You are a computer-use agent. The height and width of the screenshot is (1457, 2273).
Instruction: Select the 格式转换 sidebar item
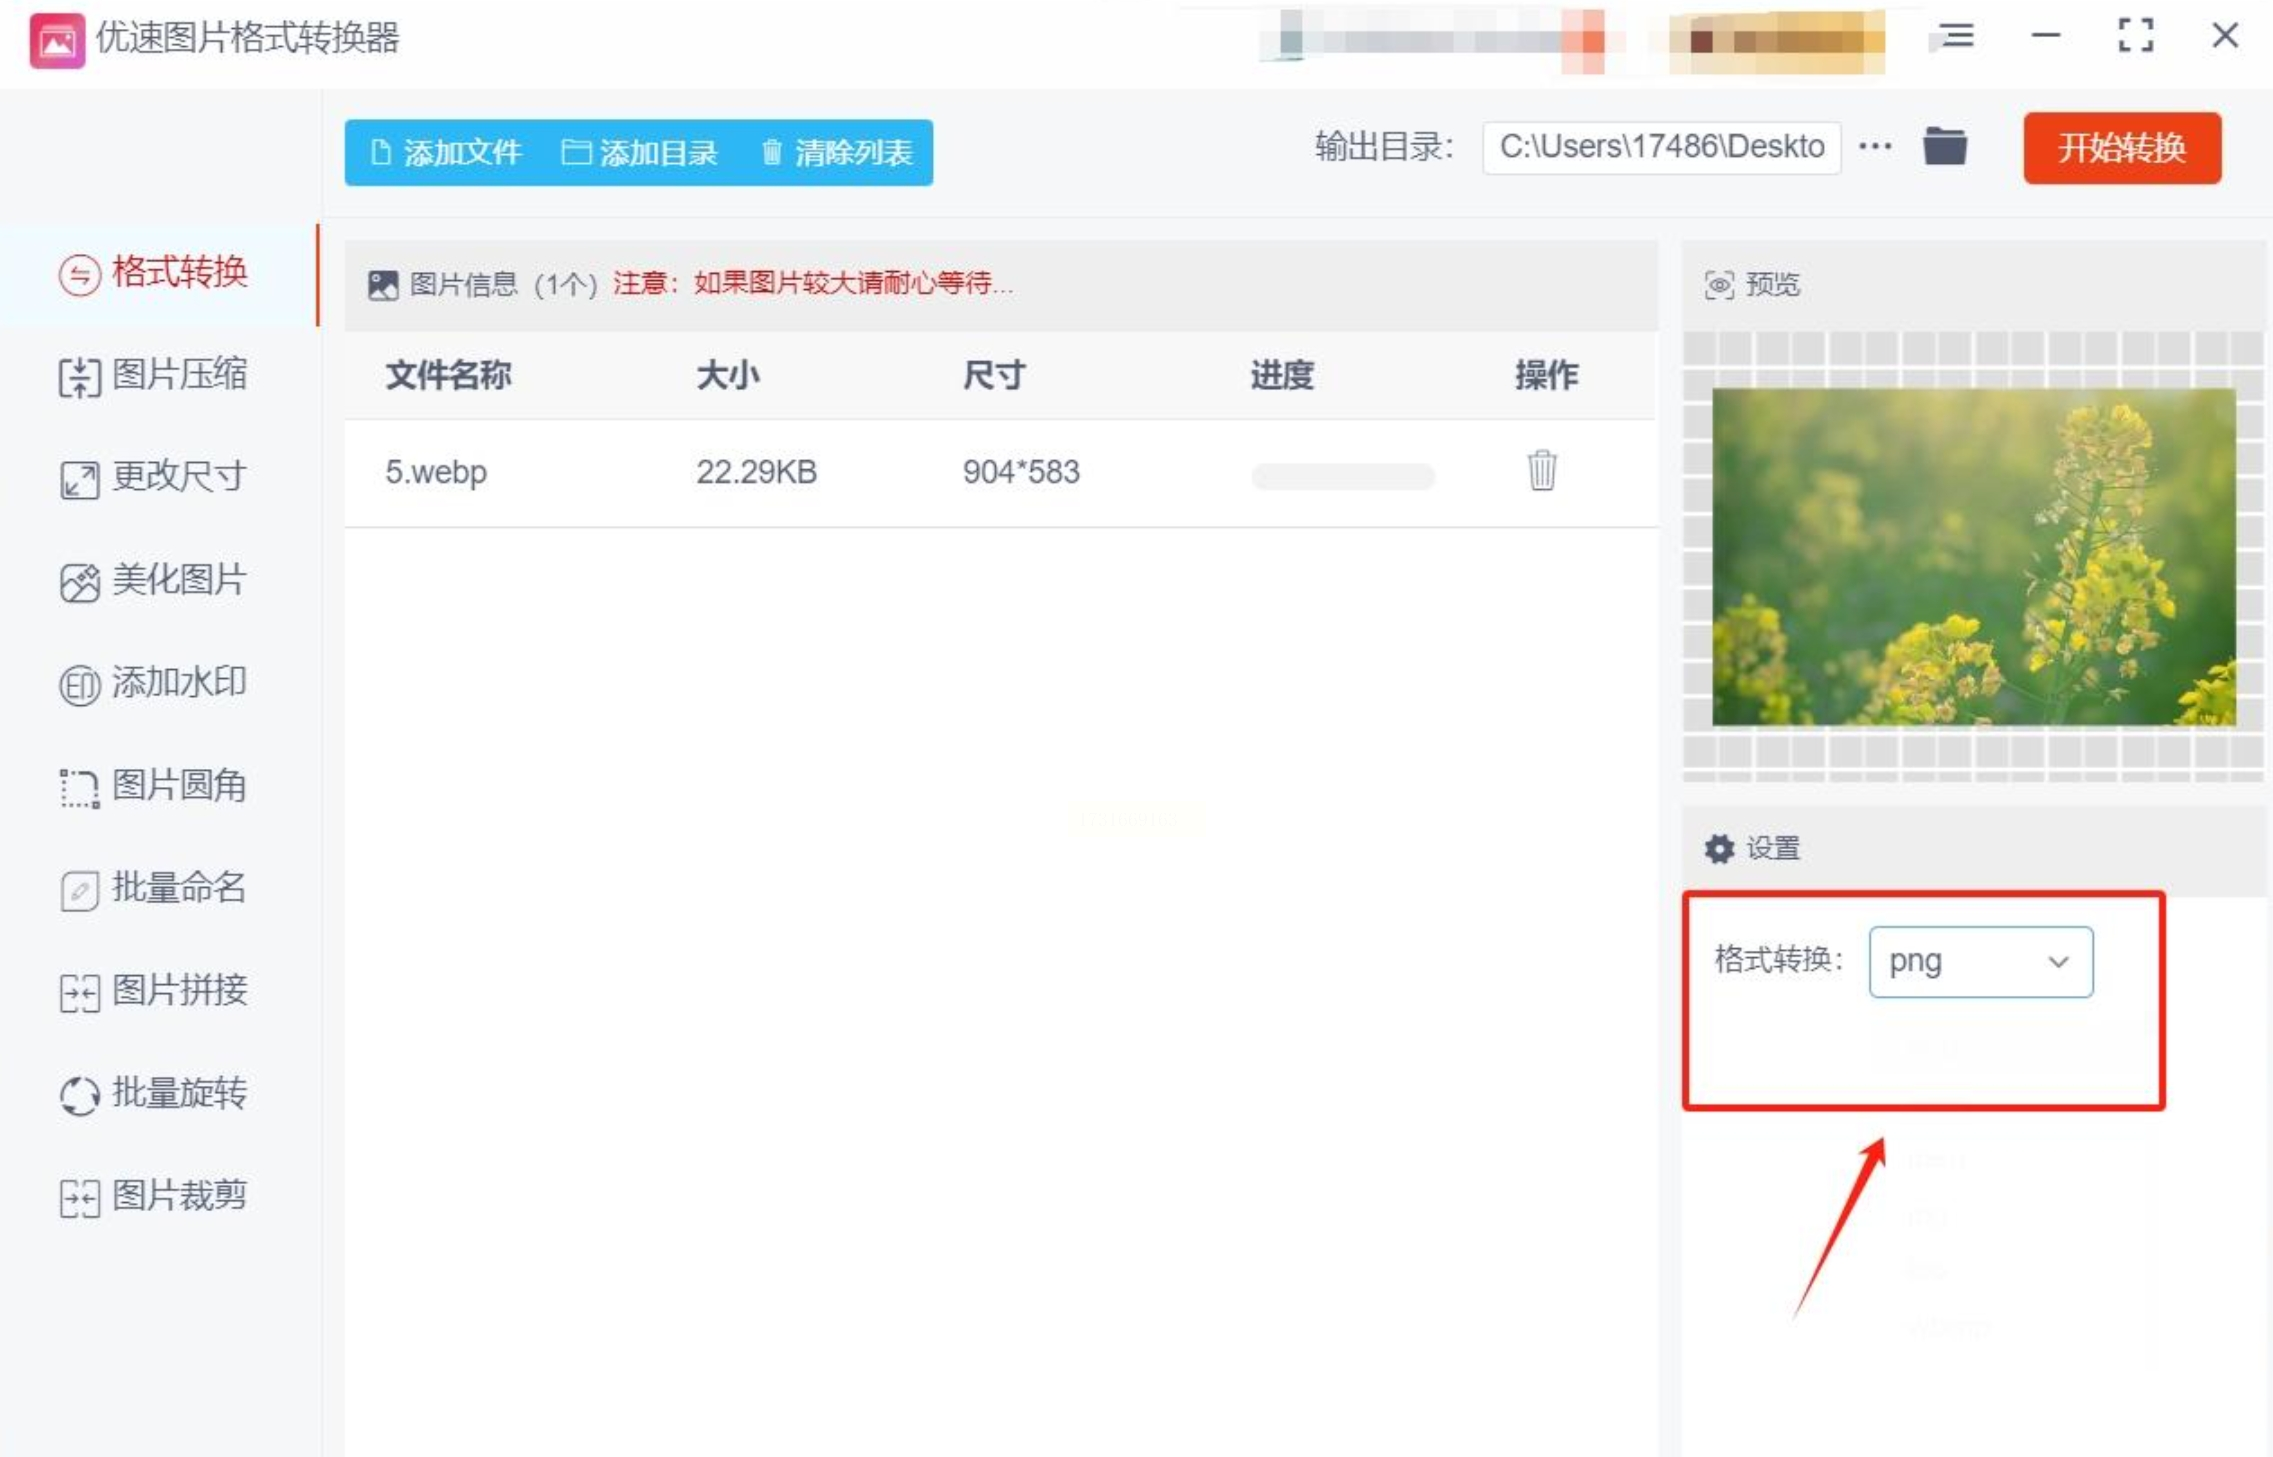[160, 273]
